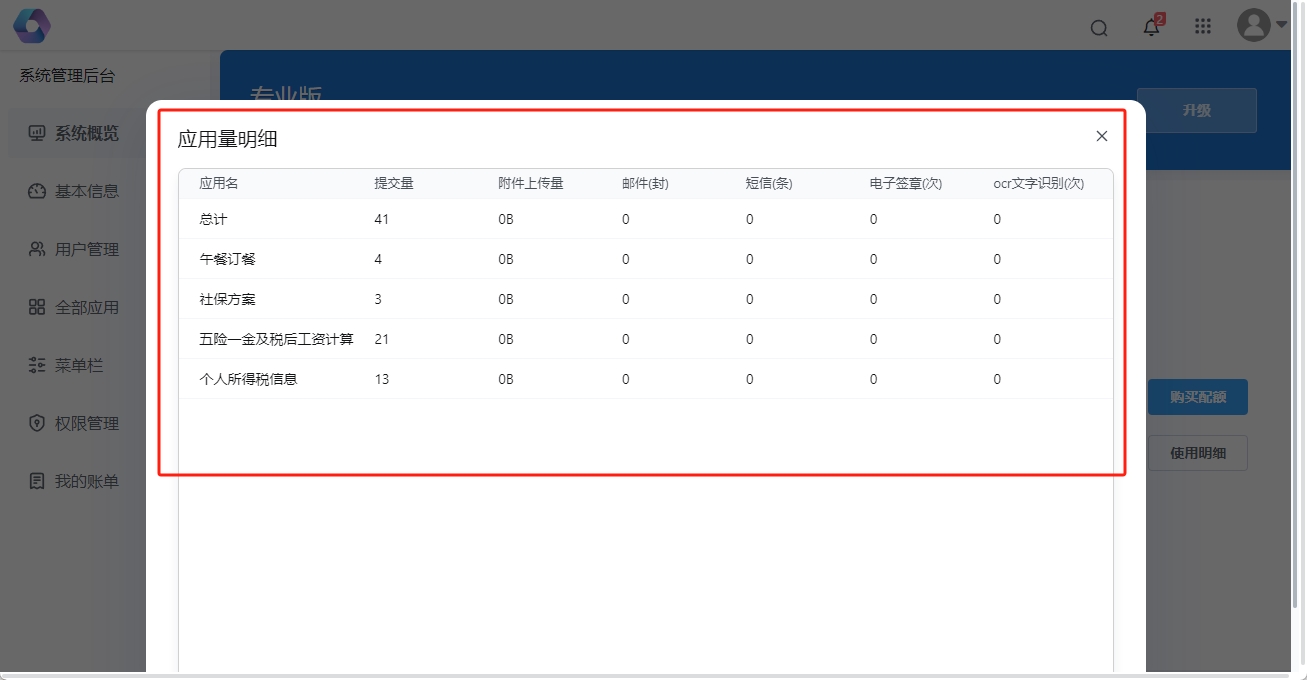Screen dimensions: 1307x680
Task: Click the 提交量 column header
Action: click(394, 183)
